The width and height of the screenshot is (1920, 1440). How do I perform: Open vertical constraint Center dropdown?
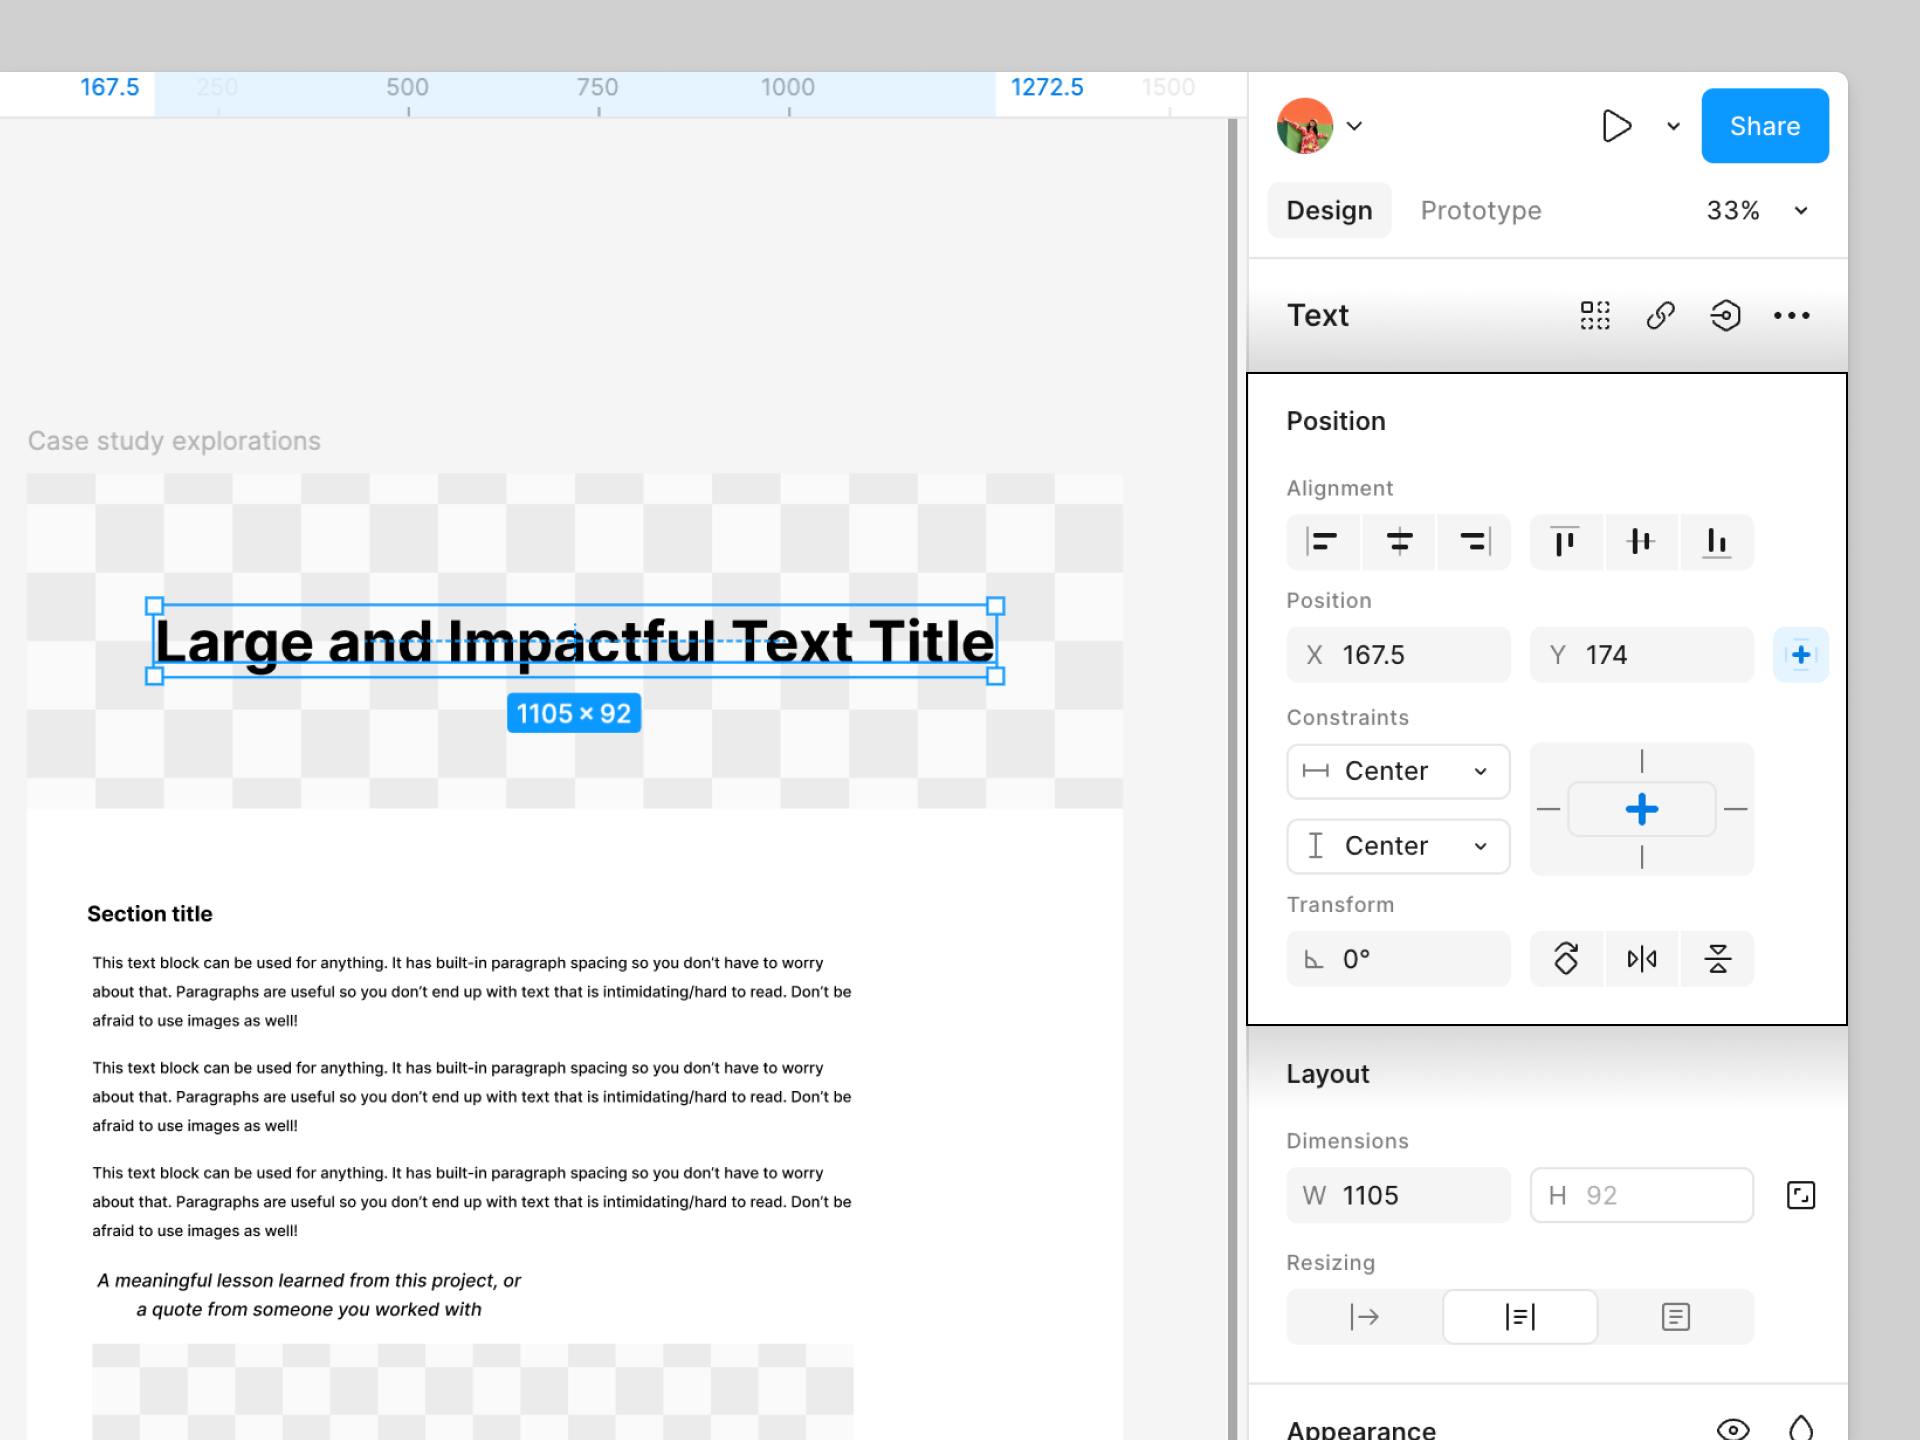1397,846
